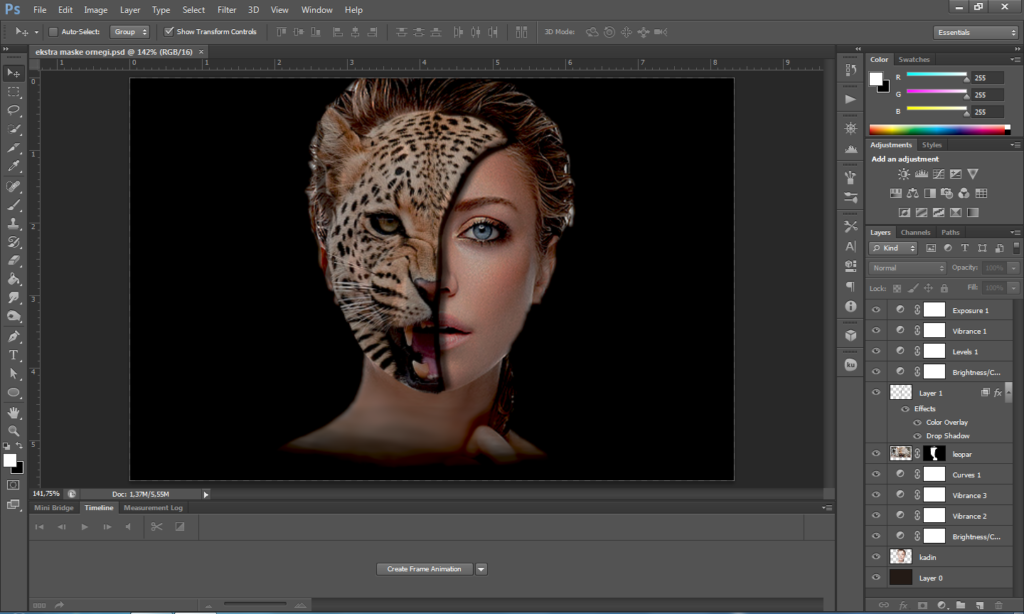Uncheck Show Transform Controls
The image size is (1024, 614).
[x=169, y=32]
